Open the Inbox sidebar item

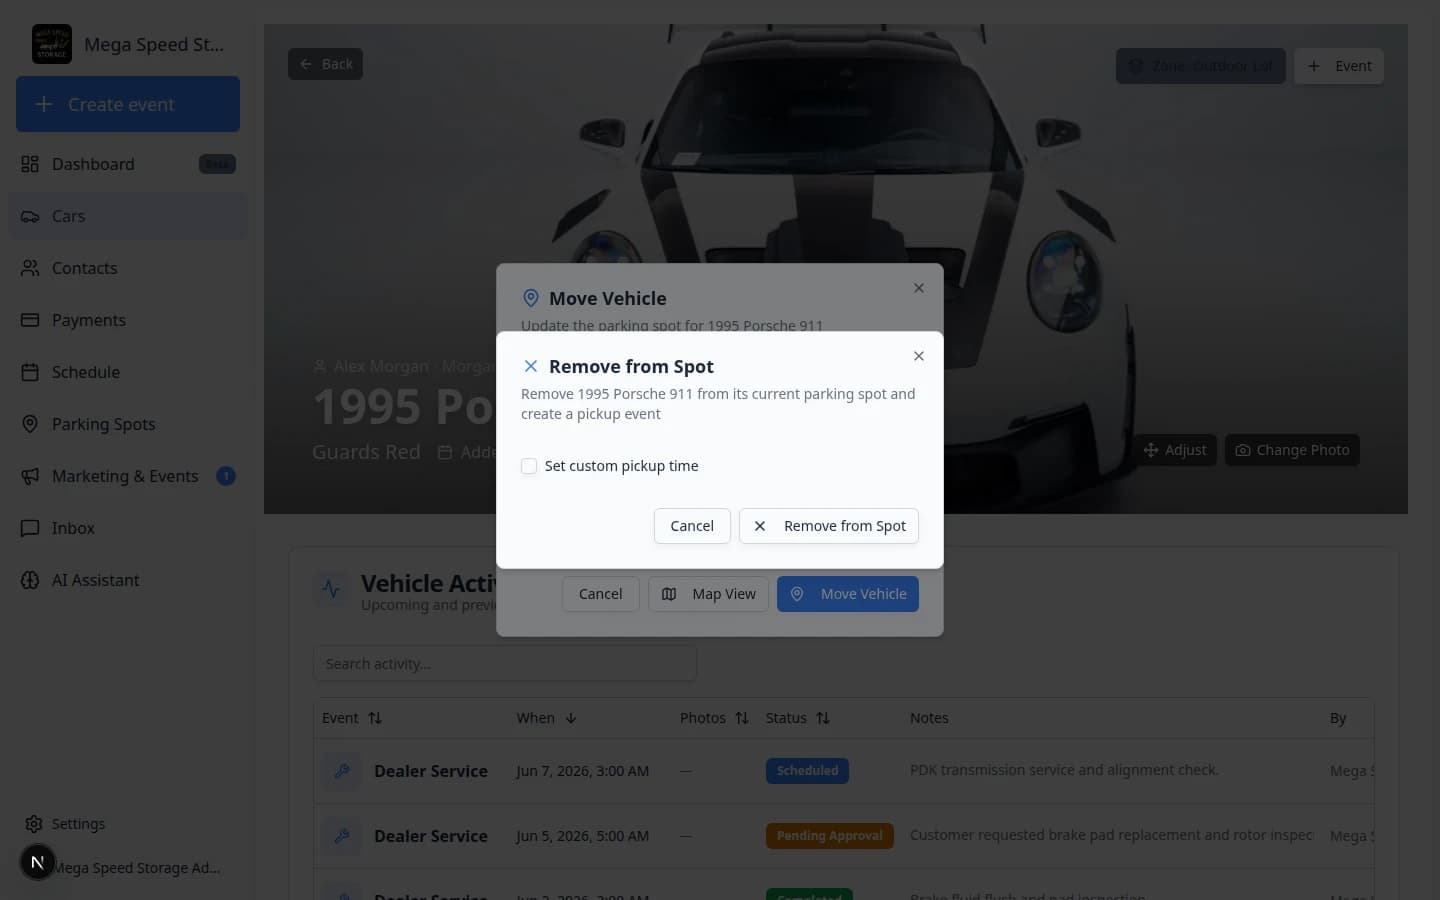(128, 528)
